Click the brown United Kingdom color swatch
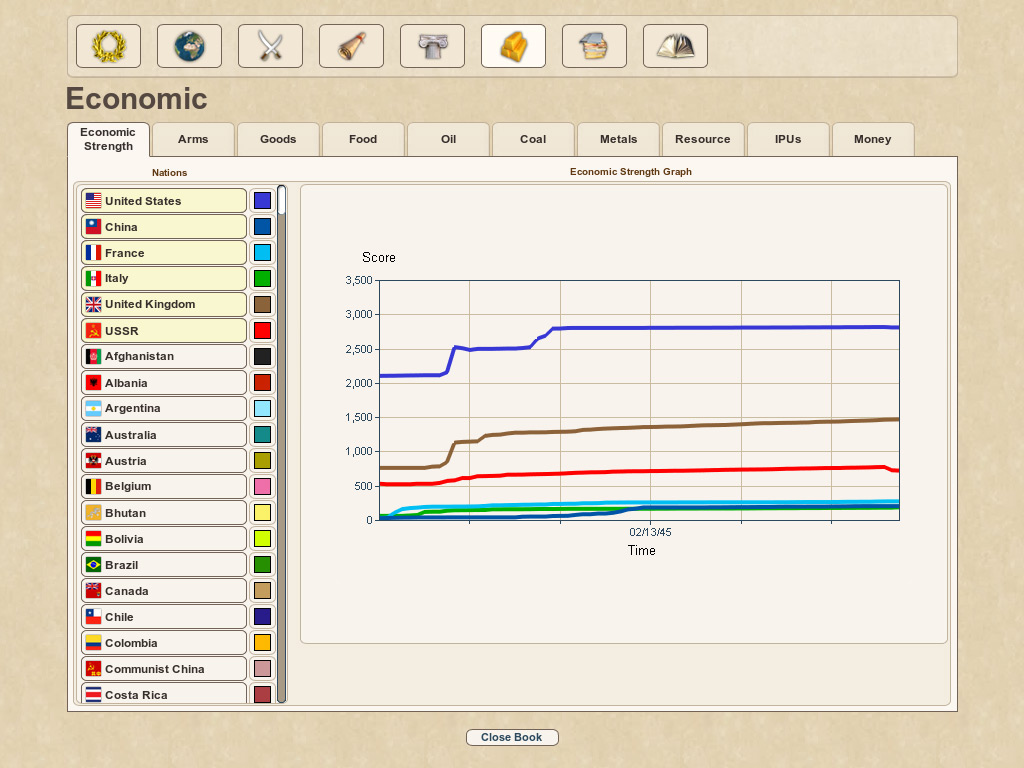 click(262, 305)
